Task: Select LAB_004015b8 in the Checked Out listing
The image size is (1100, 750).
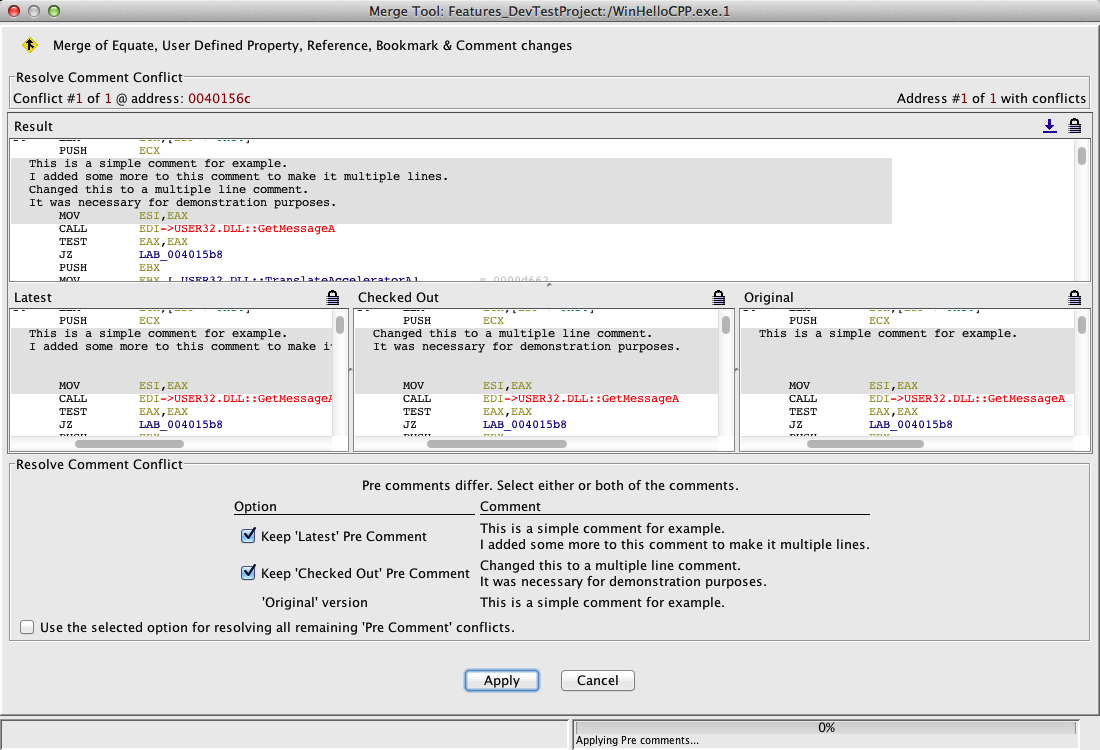Action: pyautogui.click(x=524, y=424)
